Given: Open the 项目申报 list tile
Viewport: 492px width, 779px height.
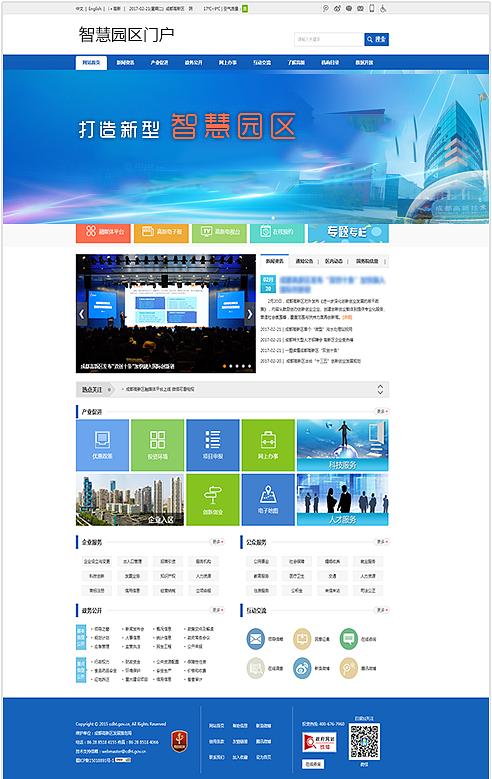Looking at the screenshot, I should [213, 445].
